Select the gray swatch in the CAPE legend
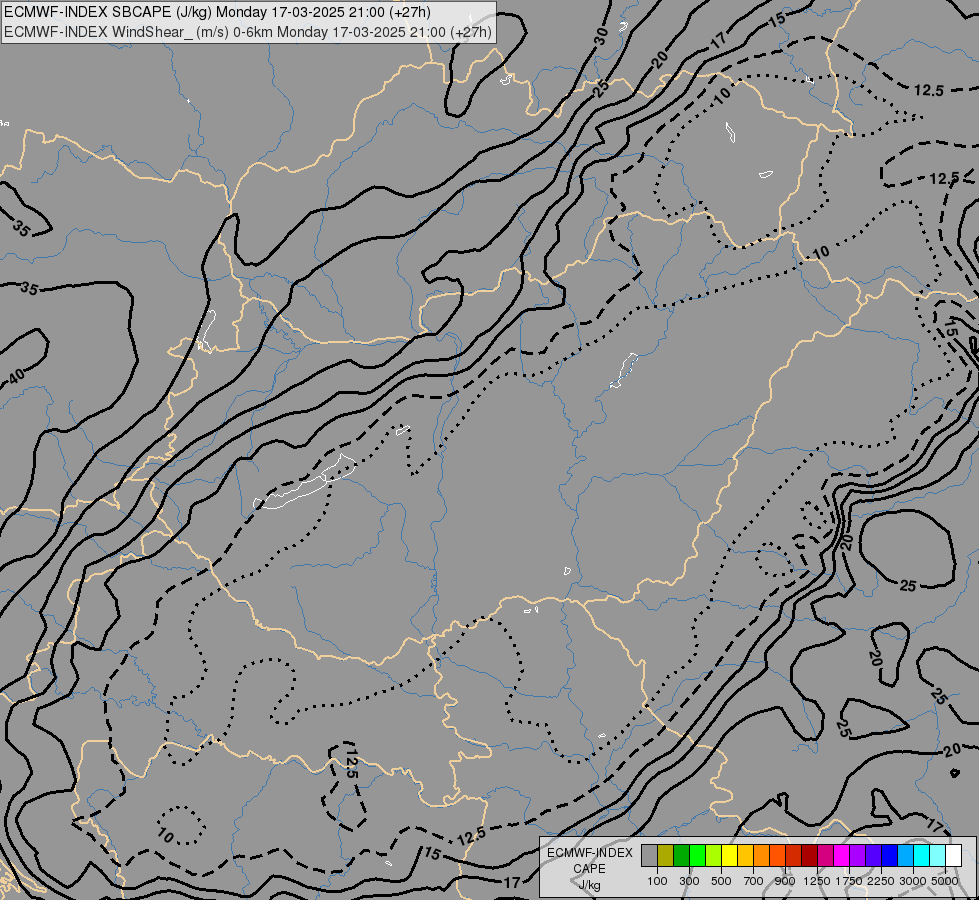The image size is (979, 900). click(649, 855)
